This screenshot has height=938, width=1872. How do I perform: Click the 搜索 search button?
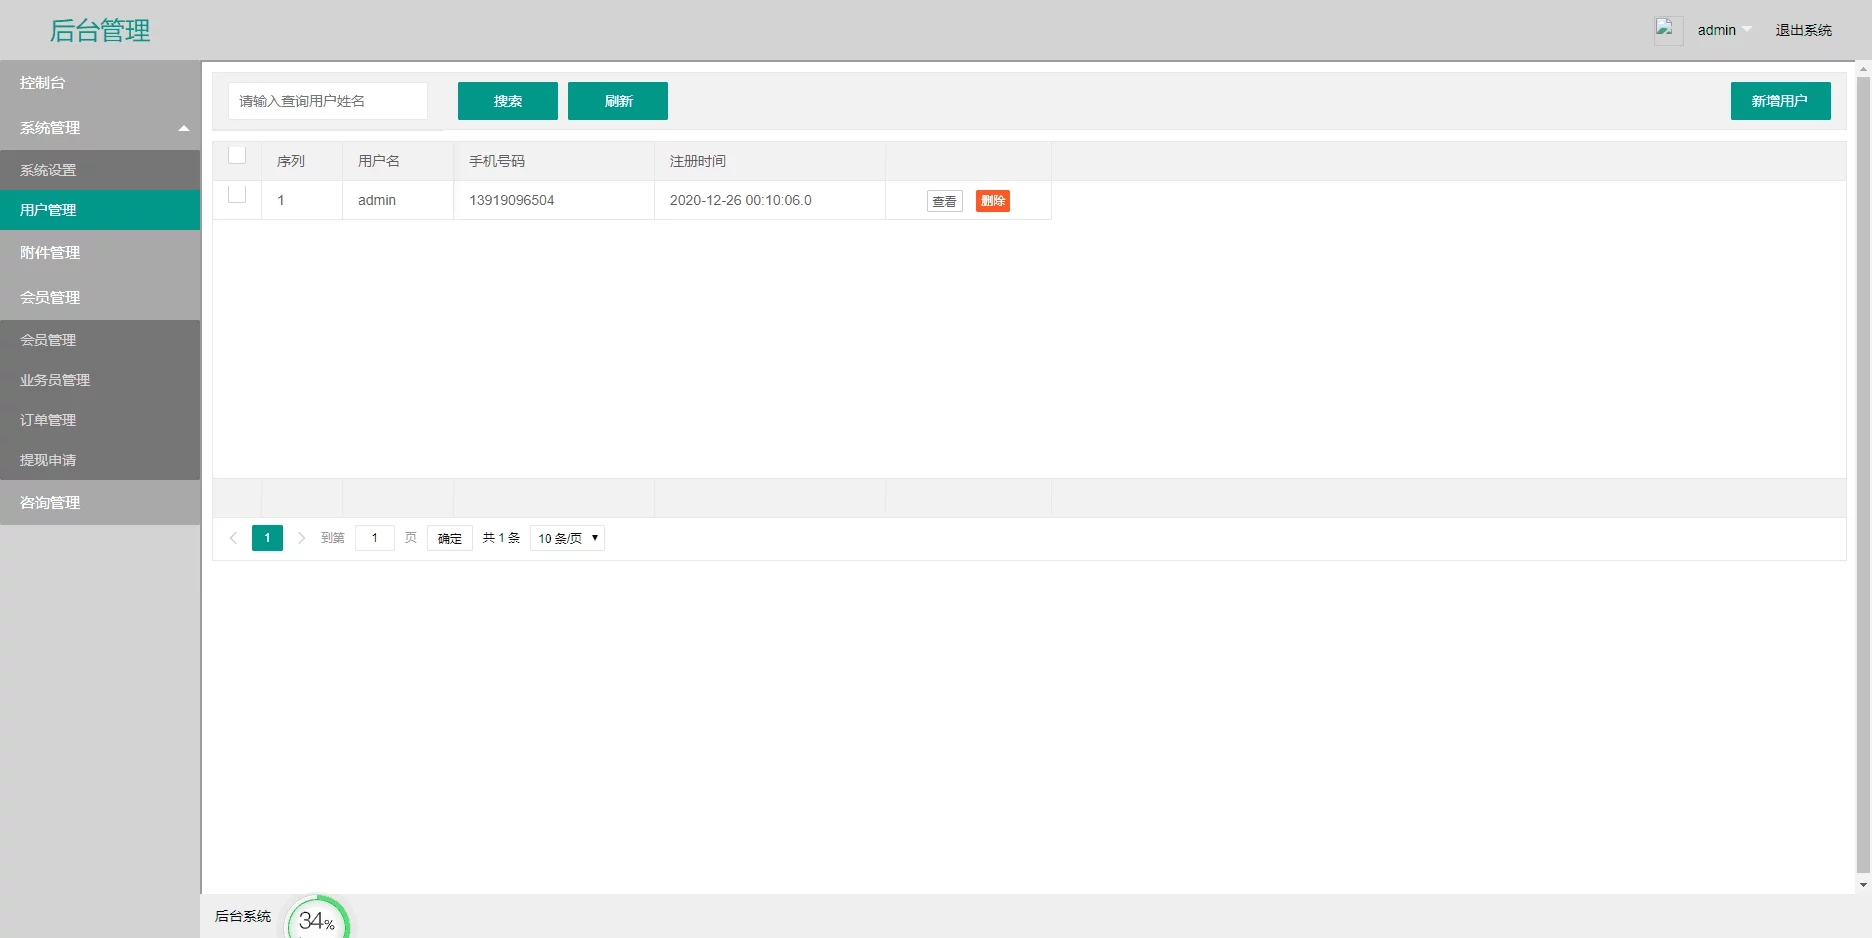[x=507, y=101]
